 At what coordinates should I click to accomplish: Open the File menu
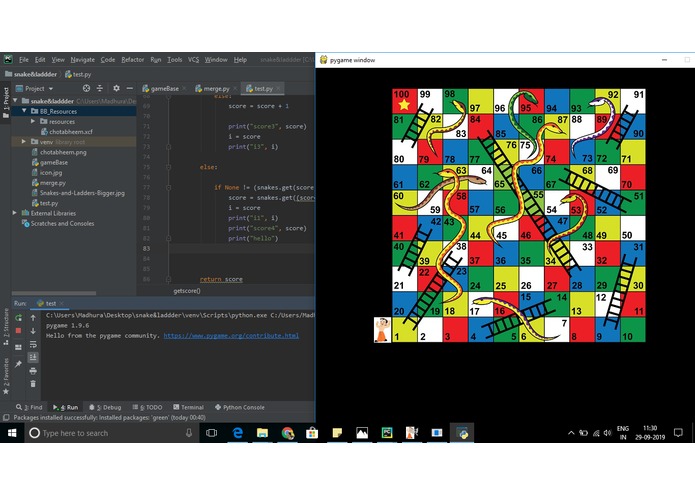(23, 59)
